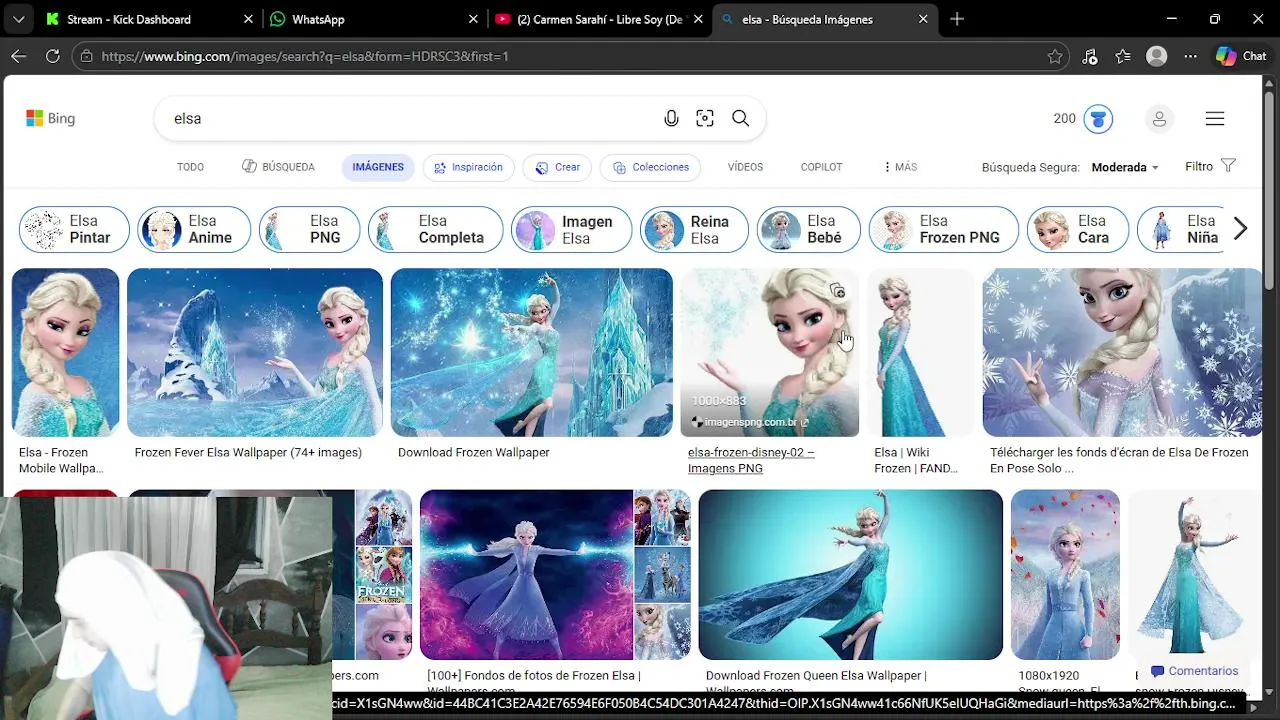The width and height of the screenshot is (1280, 720).
Task: Open the Colecciones tab
Action: point(650,167)
